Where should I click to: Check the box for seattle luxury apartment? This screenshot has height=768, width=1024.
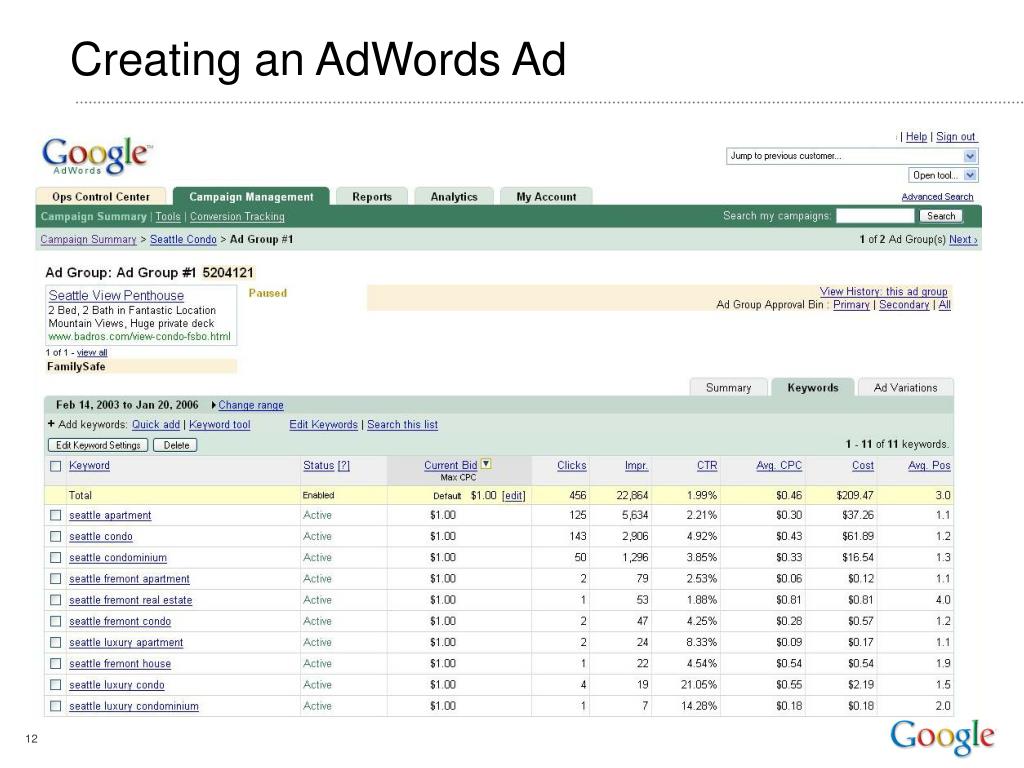tap(56, 643)
